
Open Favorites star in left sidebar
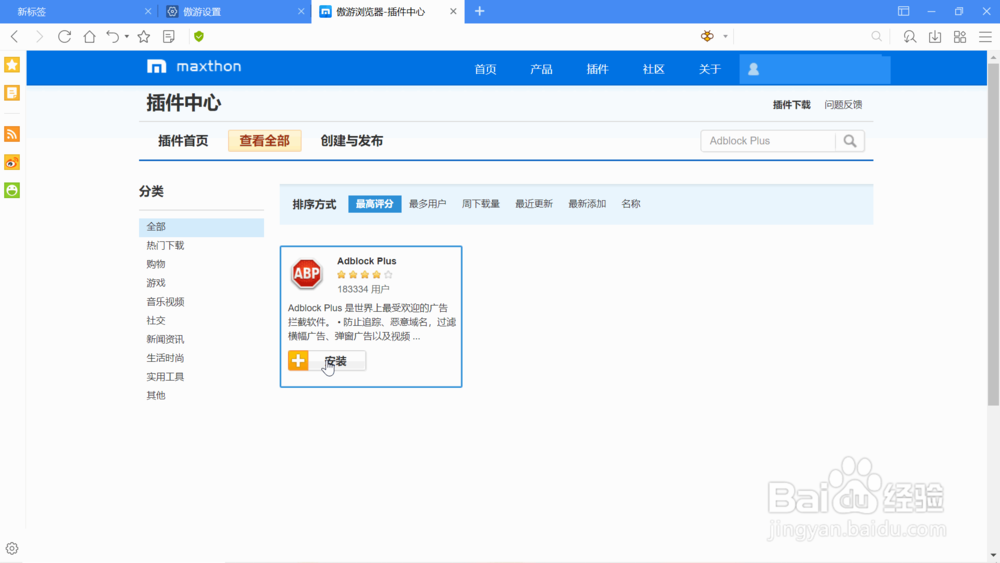pos(12,64)
